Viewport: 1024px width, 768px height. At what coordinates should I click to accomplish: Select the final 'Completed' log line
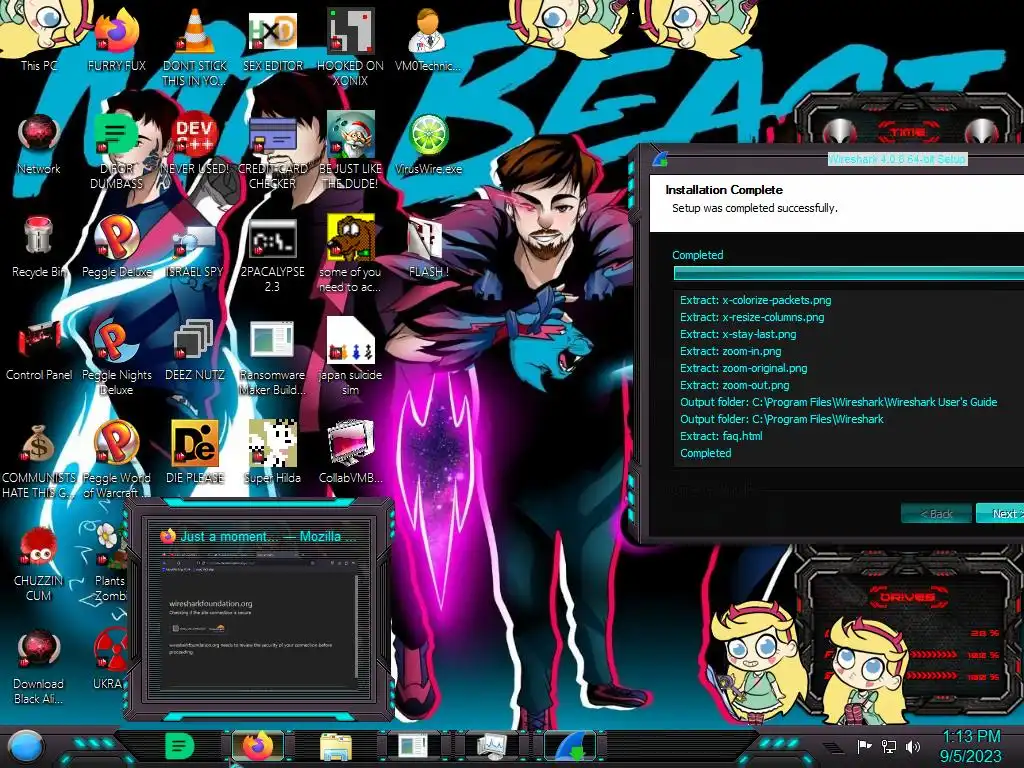[x=705, y=453]
